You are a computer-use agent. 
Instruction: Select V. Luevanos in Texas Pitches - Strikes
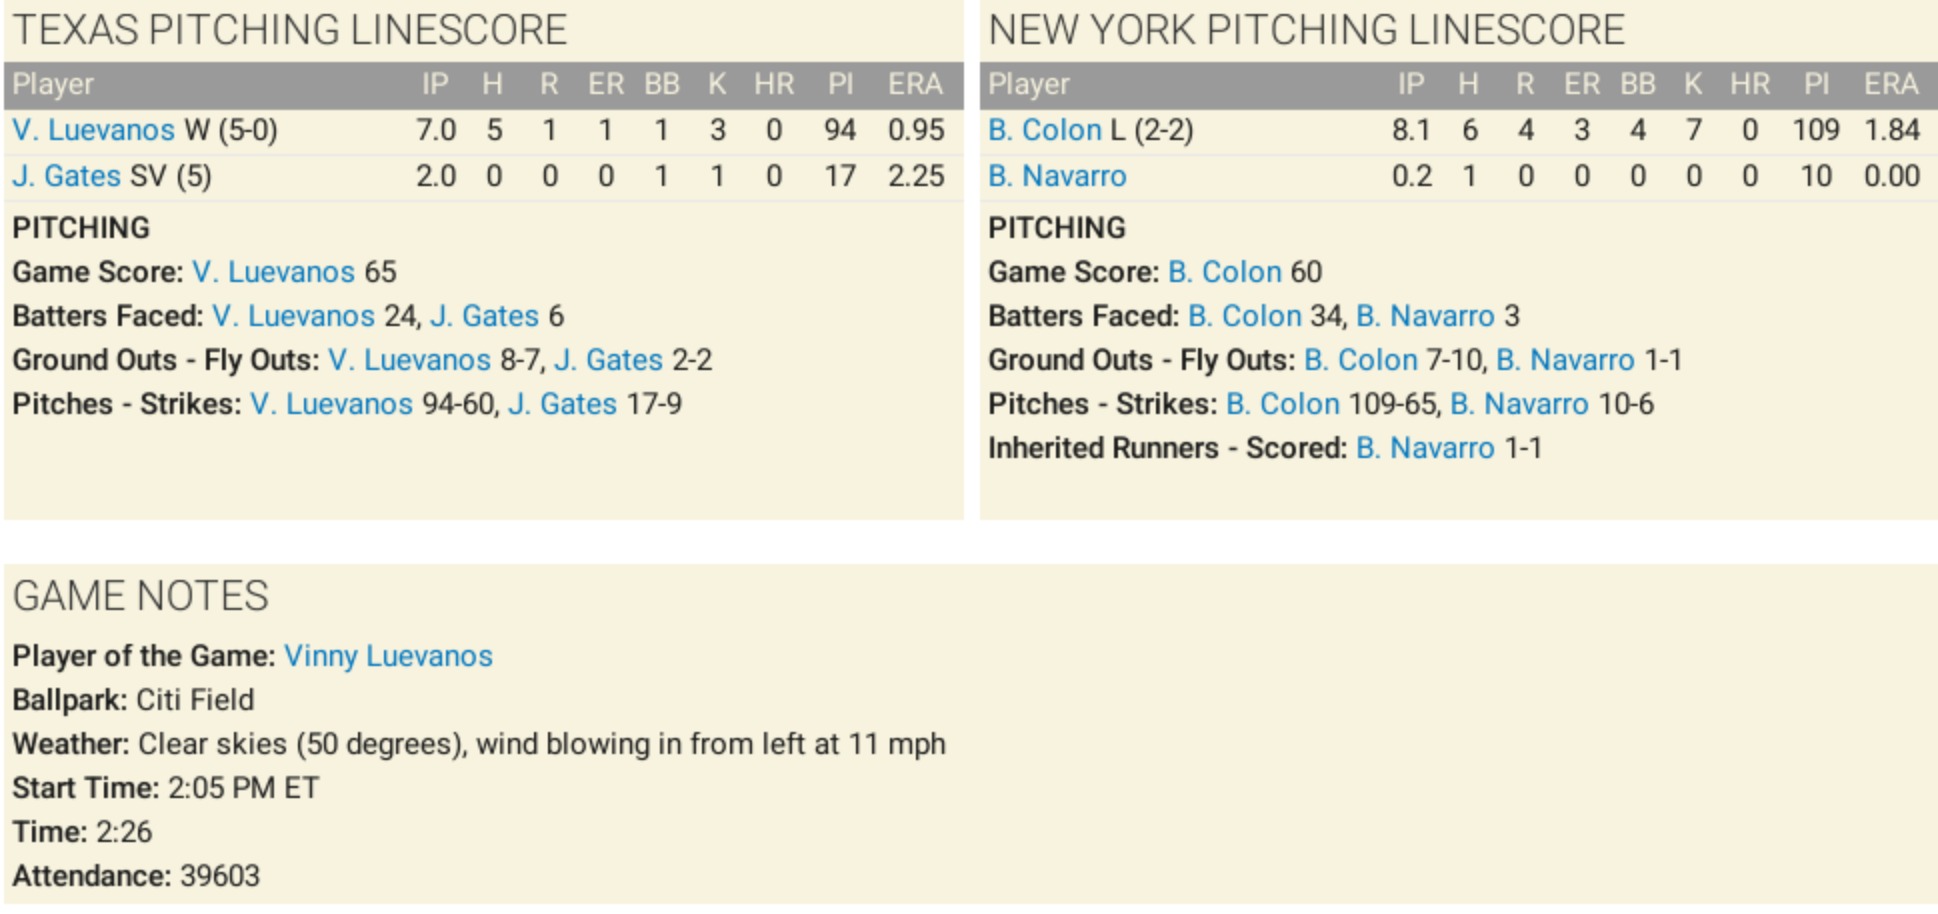(331, 404)
